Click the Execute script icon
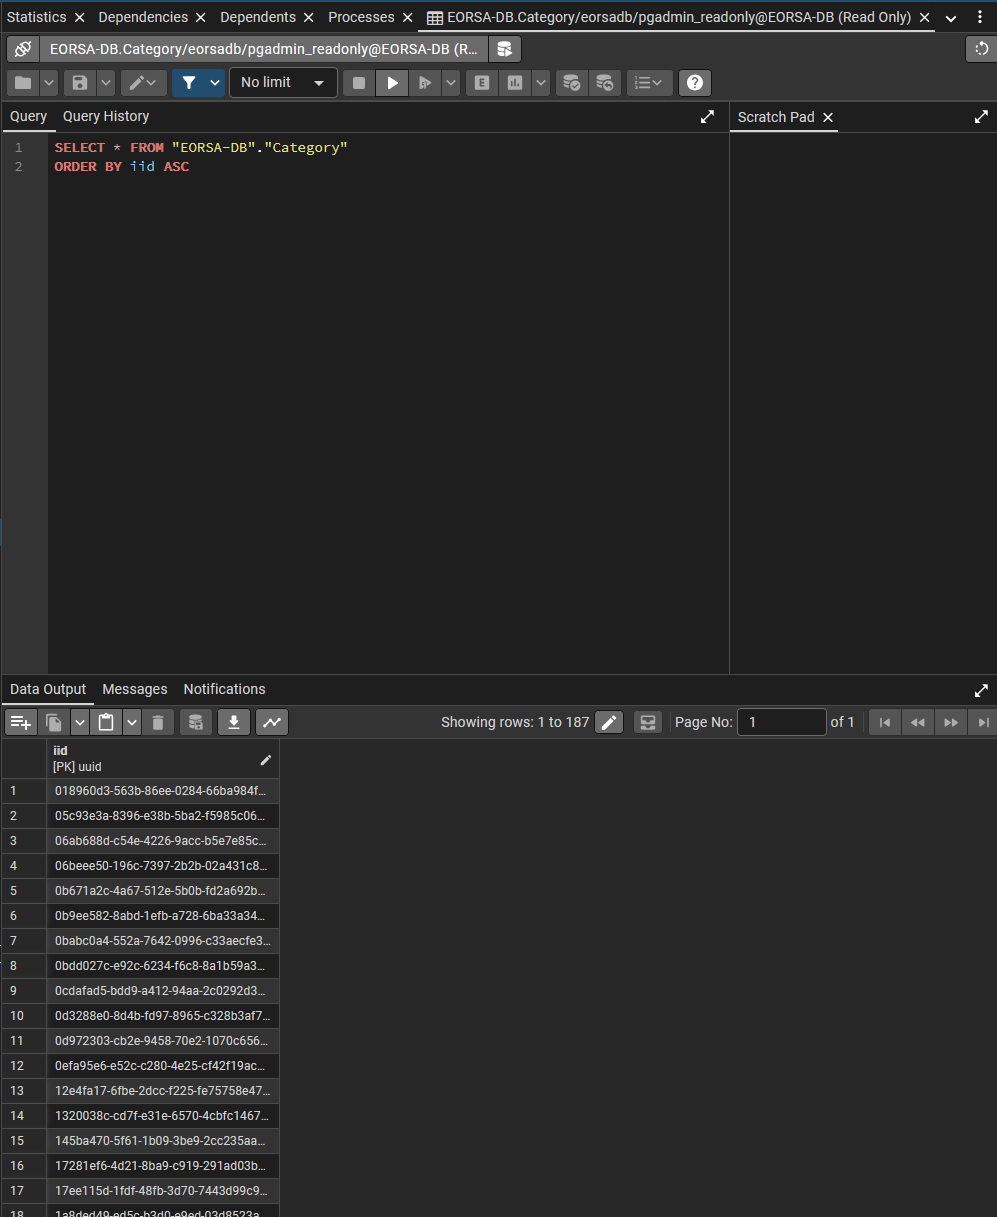This screenshot has width=997, height=1217. click(x=425, y=83)
